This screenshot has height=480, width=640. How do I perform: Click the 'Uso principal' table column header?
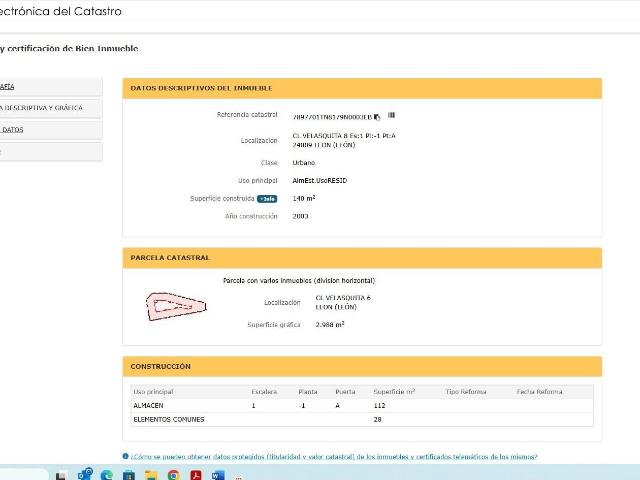(153, 392)
